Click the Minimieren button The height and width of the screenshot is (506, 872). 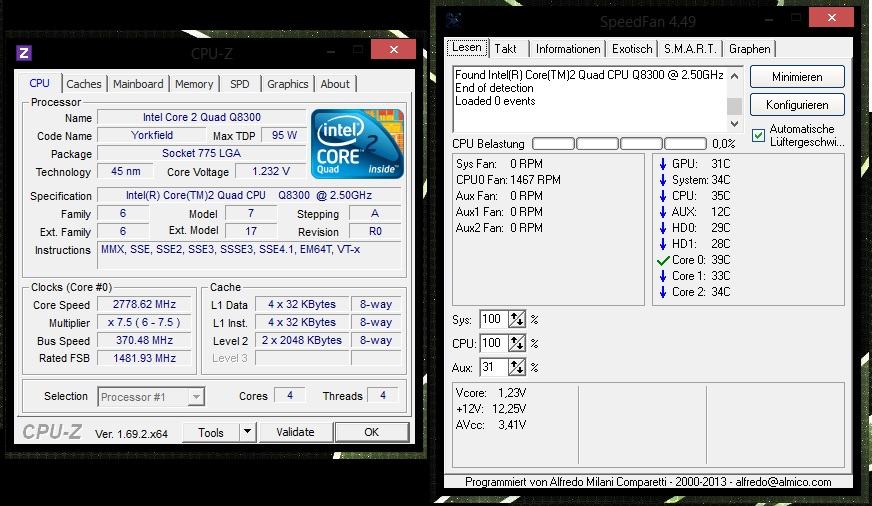click(x=797, y=77)
